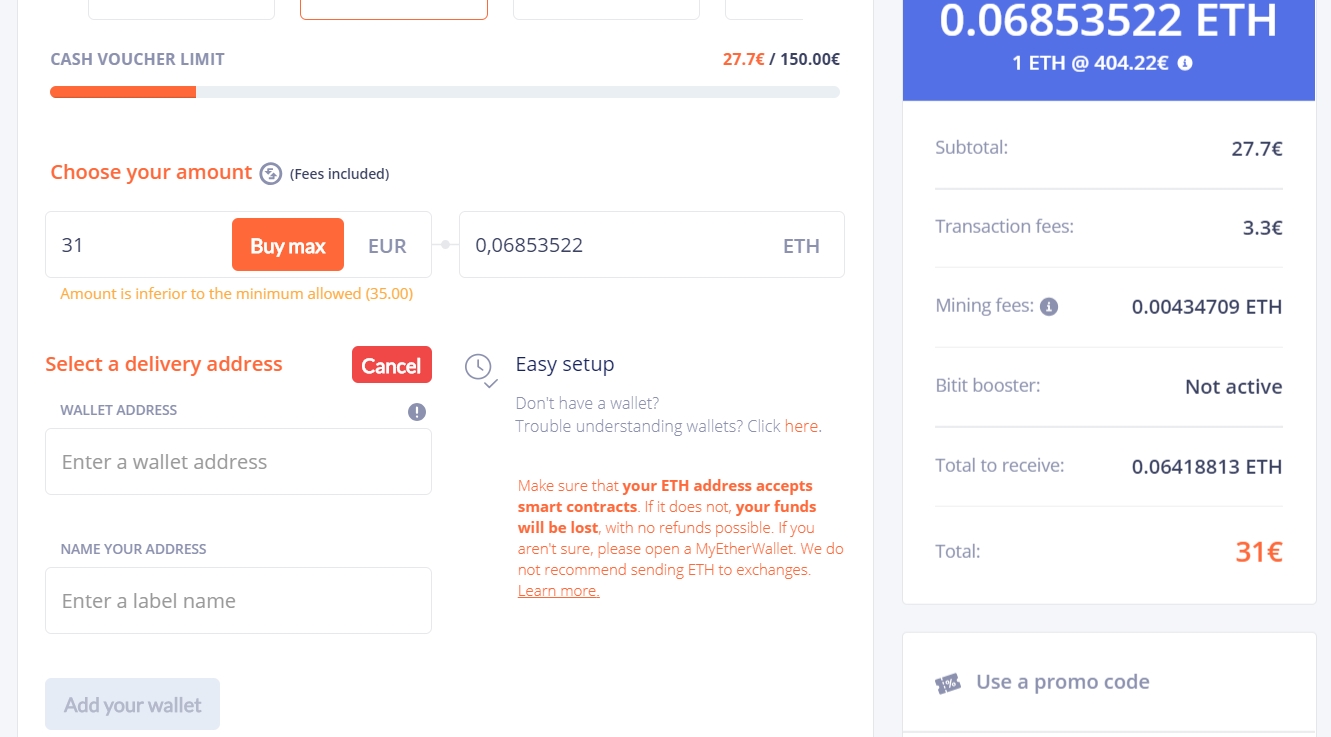Select the highlighted orange-bordered option box
The width and height of the screenshot is (1331, 737).
[x=394, y=9]
